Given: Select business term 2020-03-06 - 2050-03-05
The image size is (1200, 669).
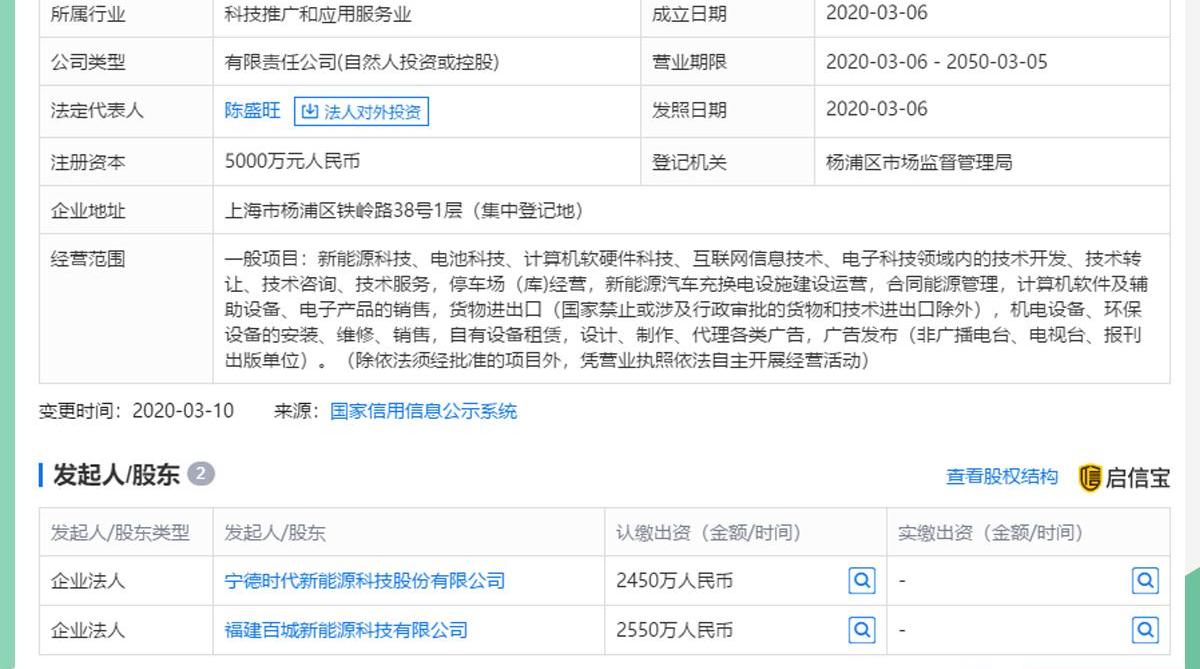Looking at the screenshot, I should tap(937, 62).
